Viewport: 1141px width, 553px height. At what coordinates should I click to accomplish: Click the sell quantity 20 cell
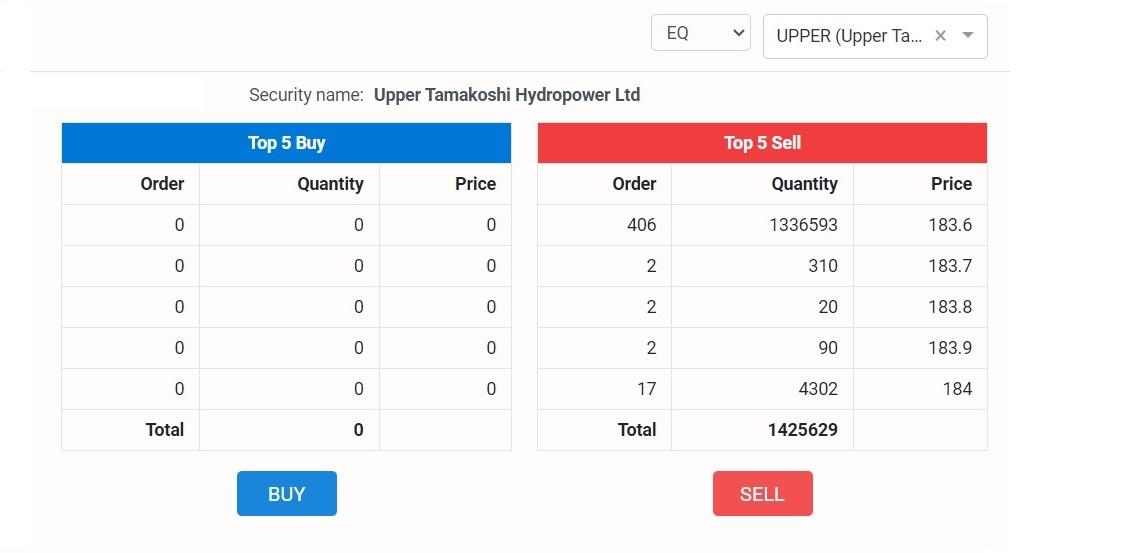click(x=763, y=307)
